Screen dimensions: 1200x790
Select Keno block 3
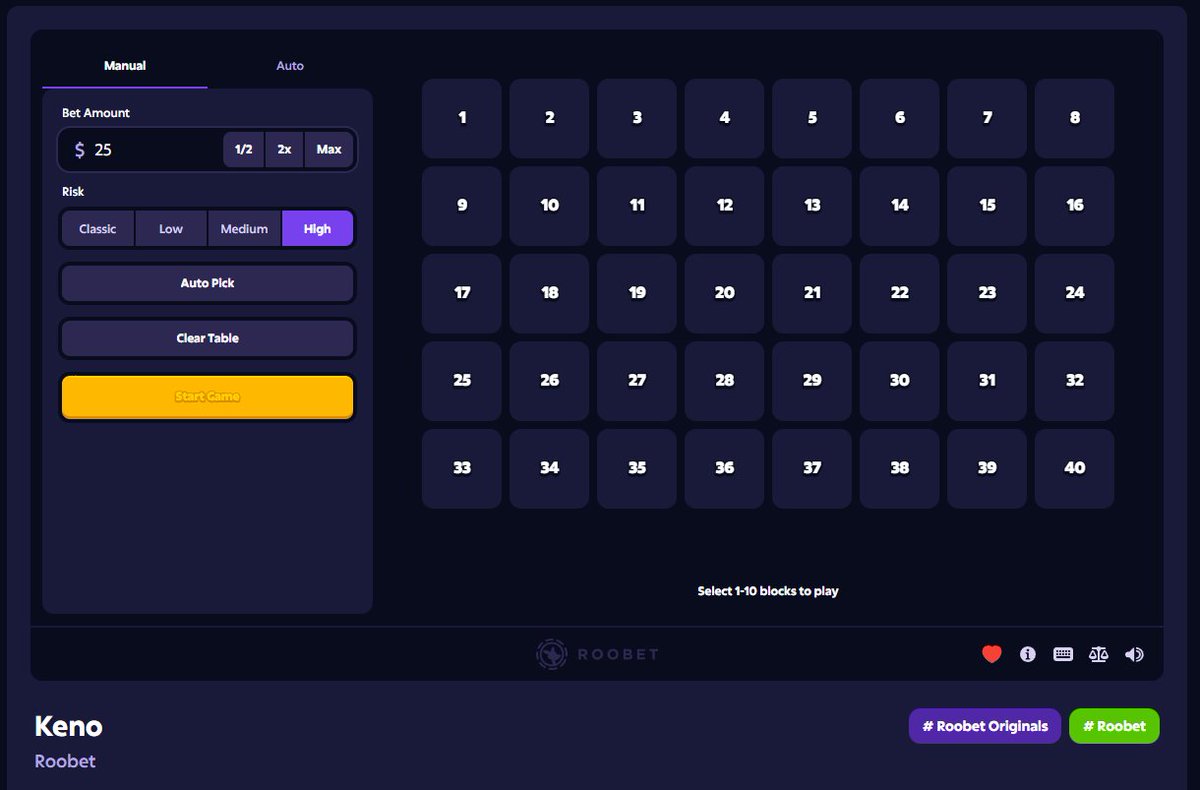tap(637, 118)
